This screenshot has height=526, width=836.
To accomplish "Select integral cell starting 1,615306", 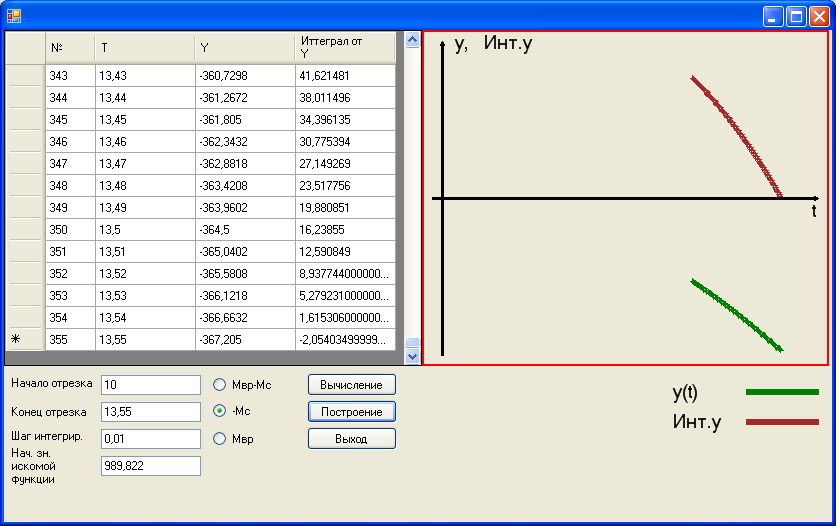I will (345, 318).
